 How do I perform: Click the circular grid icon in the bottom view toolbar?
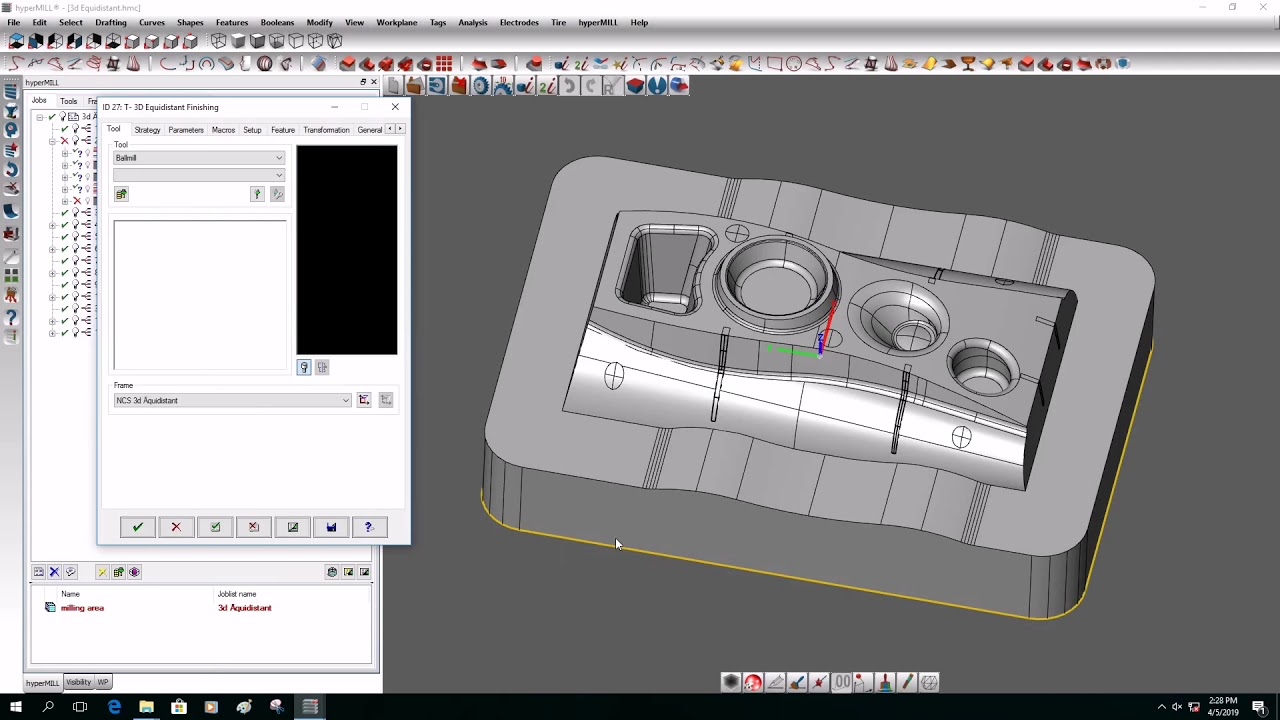pyautogui.click(x=929, y=682)
